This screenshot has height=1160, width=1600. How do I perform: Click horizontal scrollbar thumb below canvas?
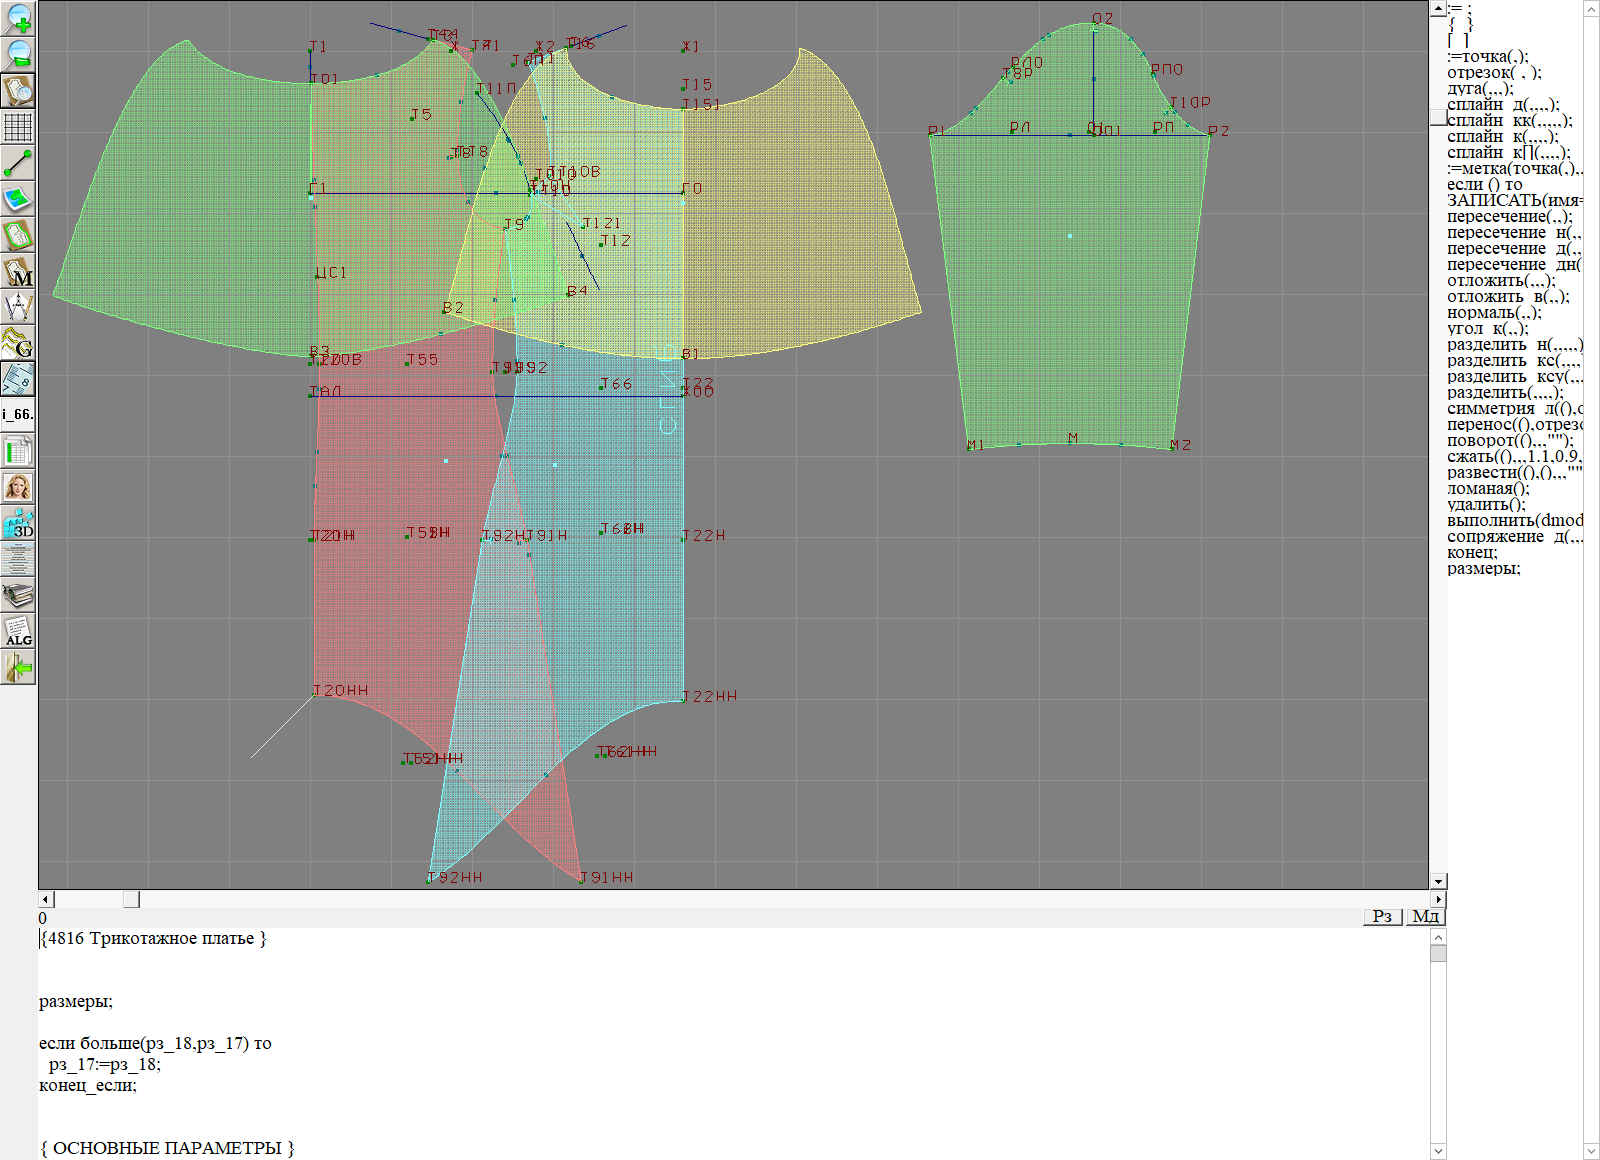click(131, 900)
